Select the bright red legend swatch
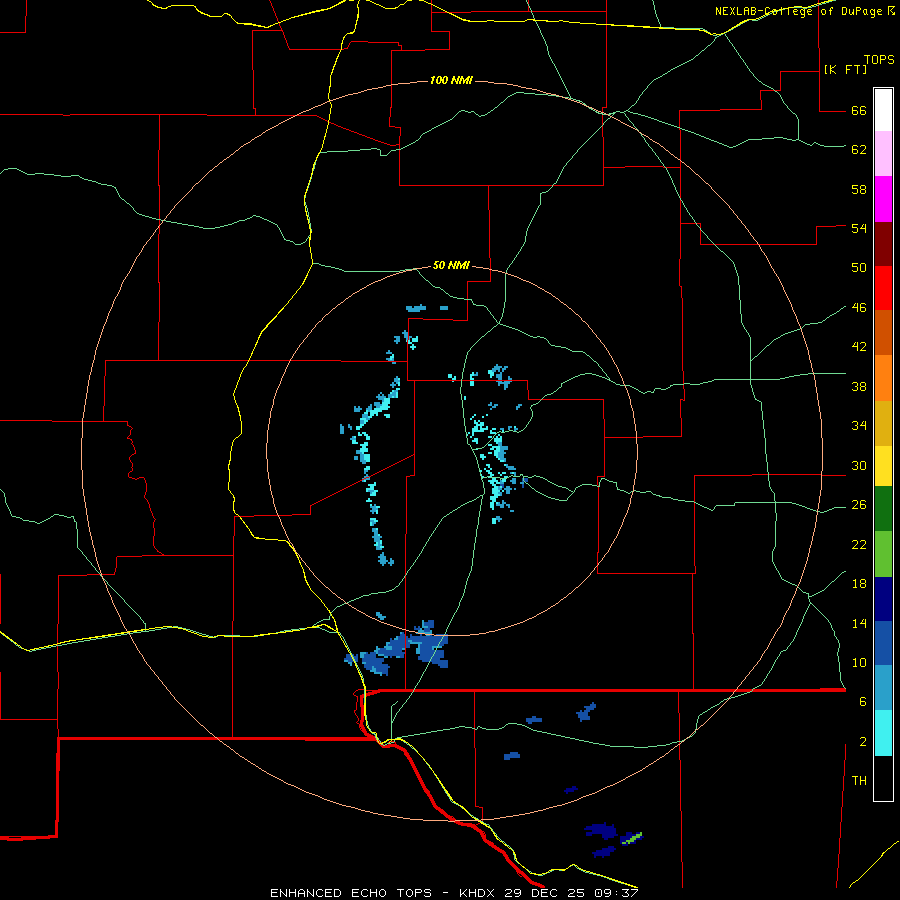The height and width of the screenshot is (900, 900). click(x=883, y=288)
